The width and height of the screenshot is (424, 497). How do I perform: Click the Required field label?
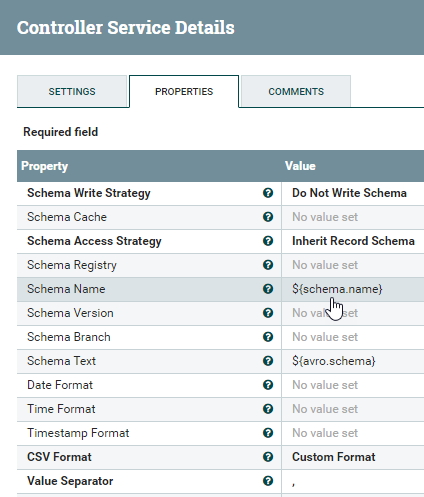point(61,132)
